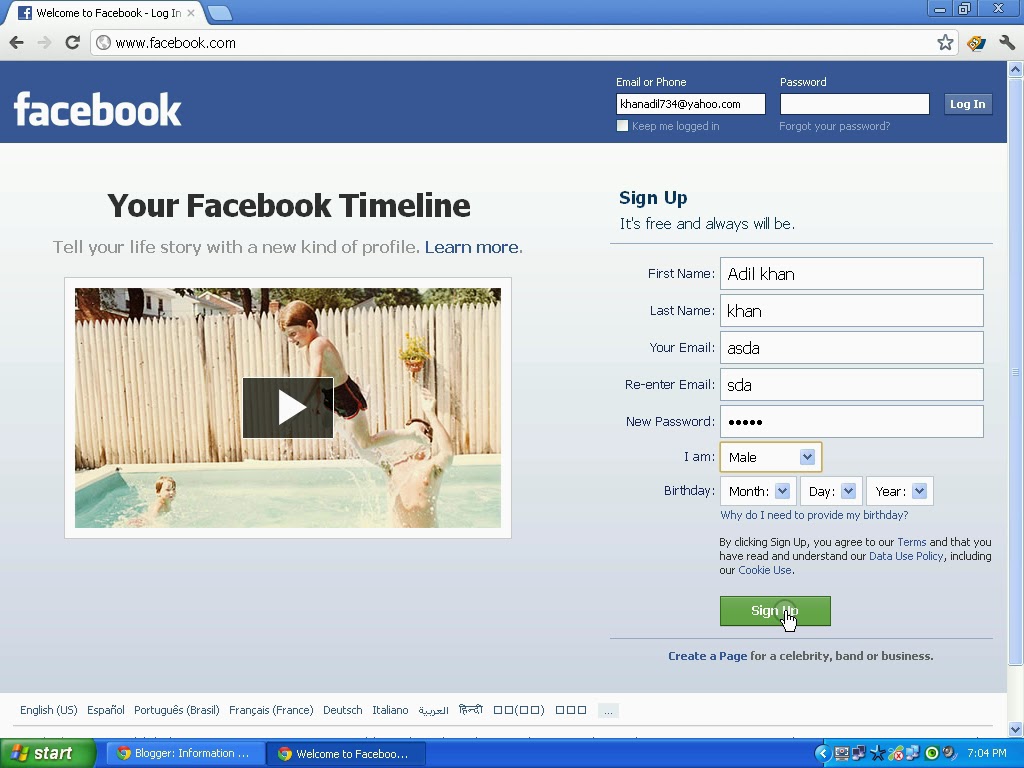1024x768 pixels.
Task: Click the blue star tray icon
Action: (877, 754)
